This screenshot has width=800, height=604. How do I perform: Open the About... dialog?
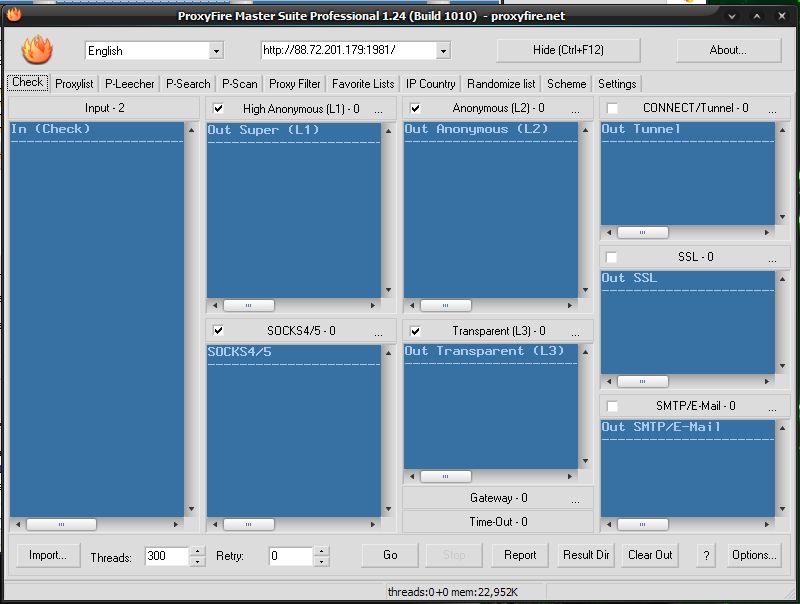coord(728,50)
